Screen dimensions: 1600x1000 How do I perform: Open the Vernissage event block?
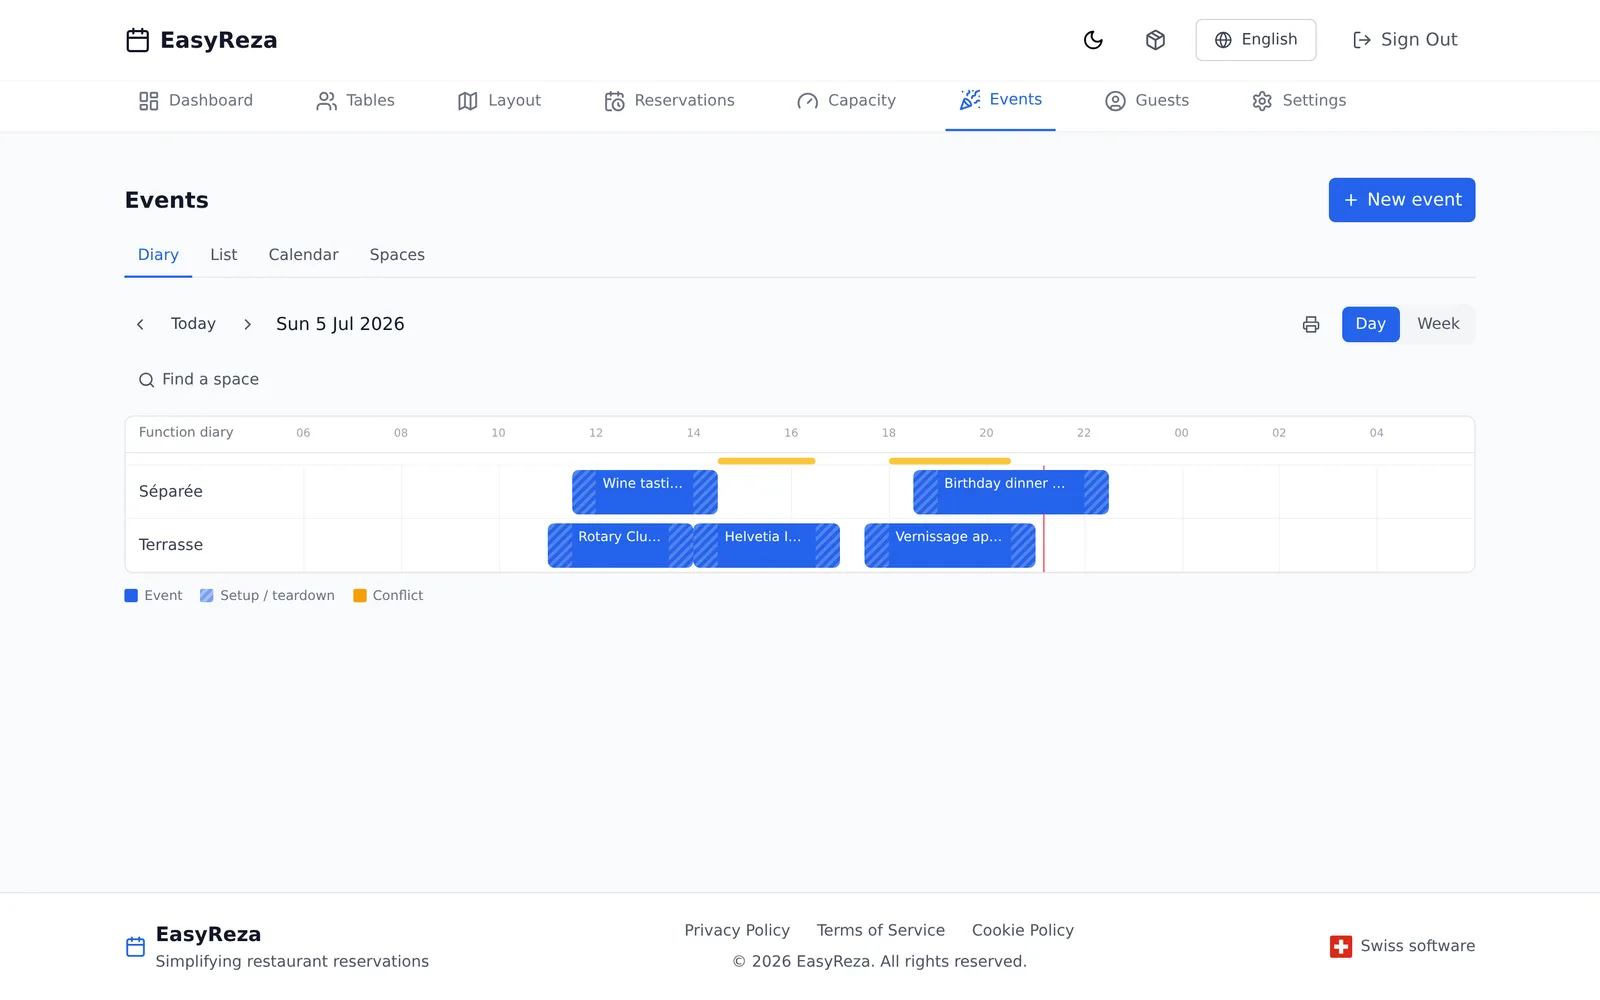click(x=950, y=545)
